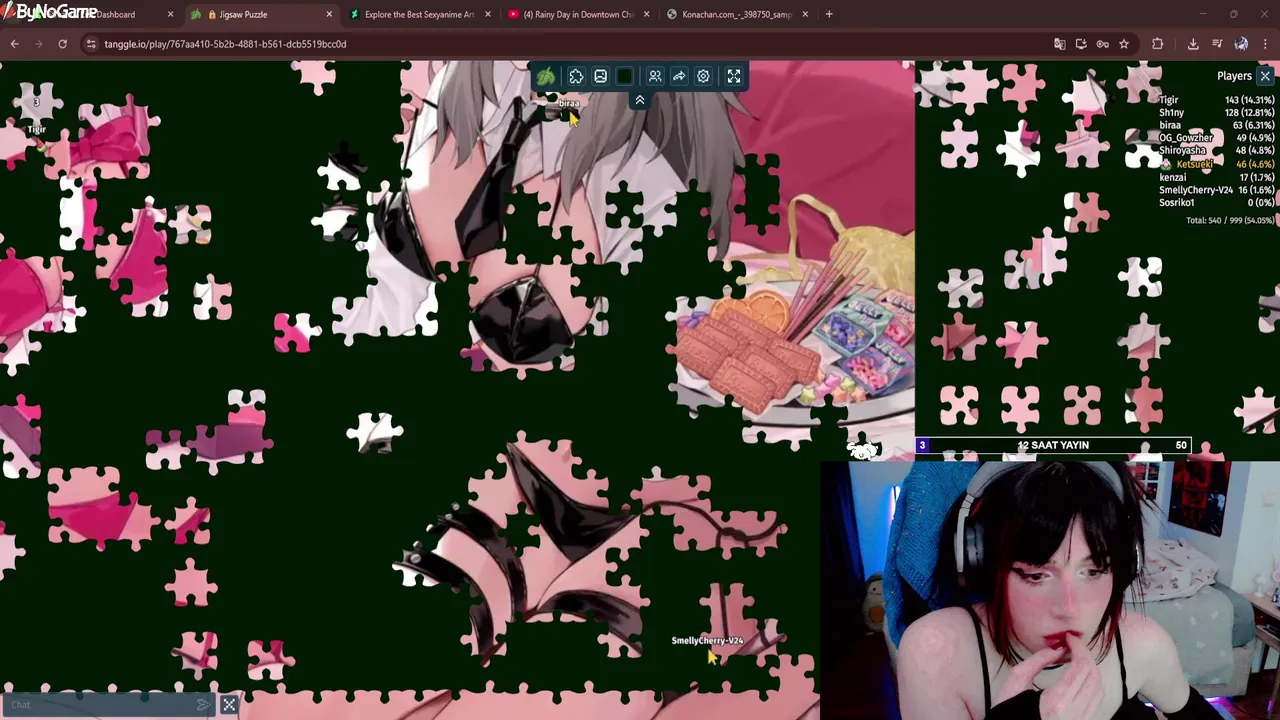Screen dimensions: 1280x720
Task: Open the password manager key icon
Action: 1102,44
